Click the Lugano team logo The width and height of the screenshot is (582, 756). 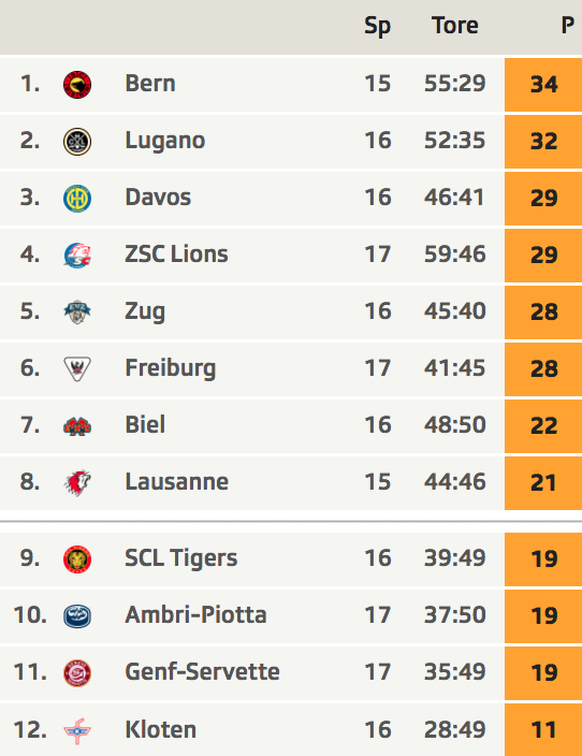click(77, 141)
